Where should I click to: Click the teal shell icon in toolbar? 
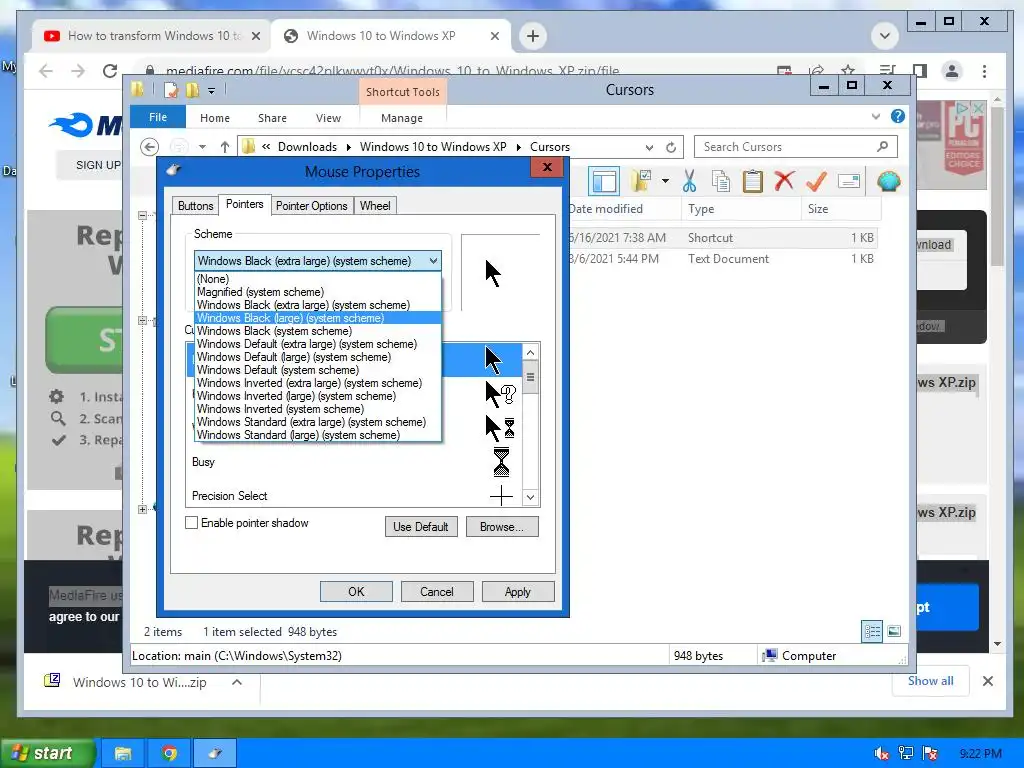(888, 181)
